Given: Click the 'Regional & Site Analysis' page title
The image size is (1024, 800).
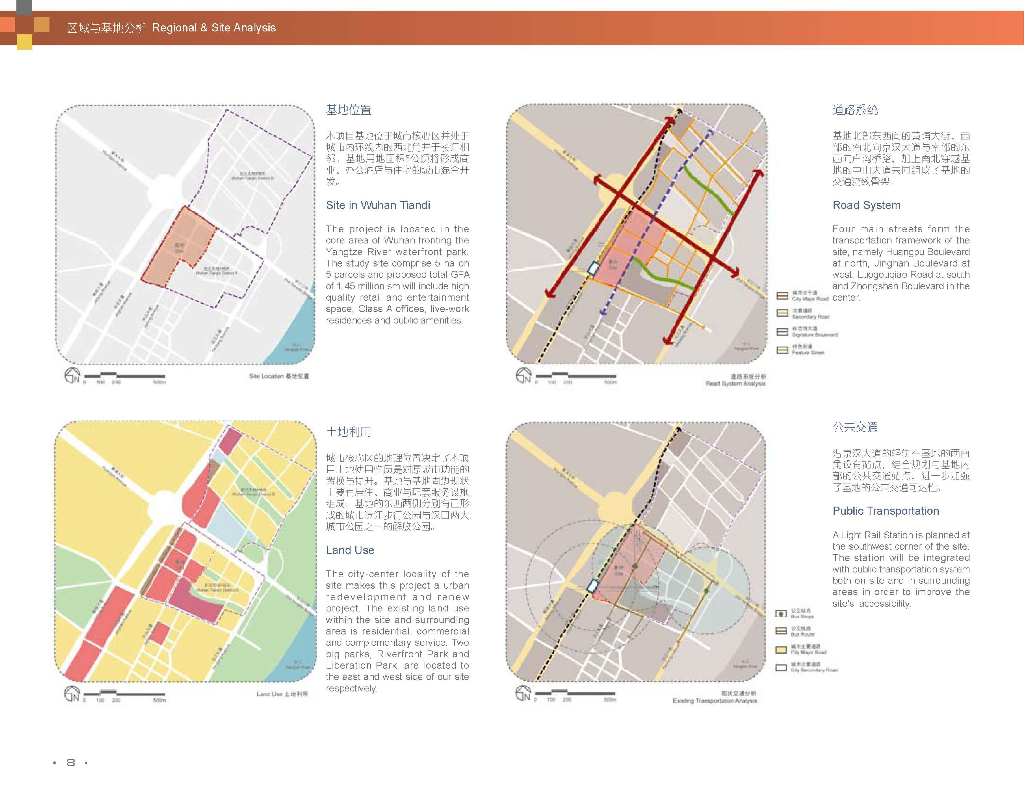Looking at the screenshot, I should tap(214, 28).
